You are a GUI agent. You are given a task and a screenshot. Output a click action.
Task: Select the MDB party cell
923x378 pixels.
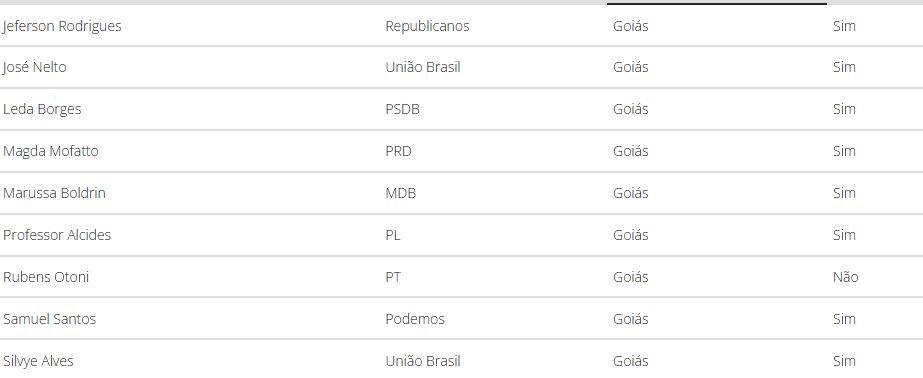click(401, 193)
